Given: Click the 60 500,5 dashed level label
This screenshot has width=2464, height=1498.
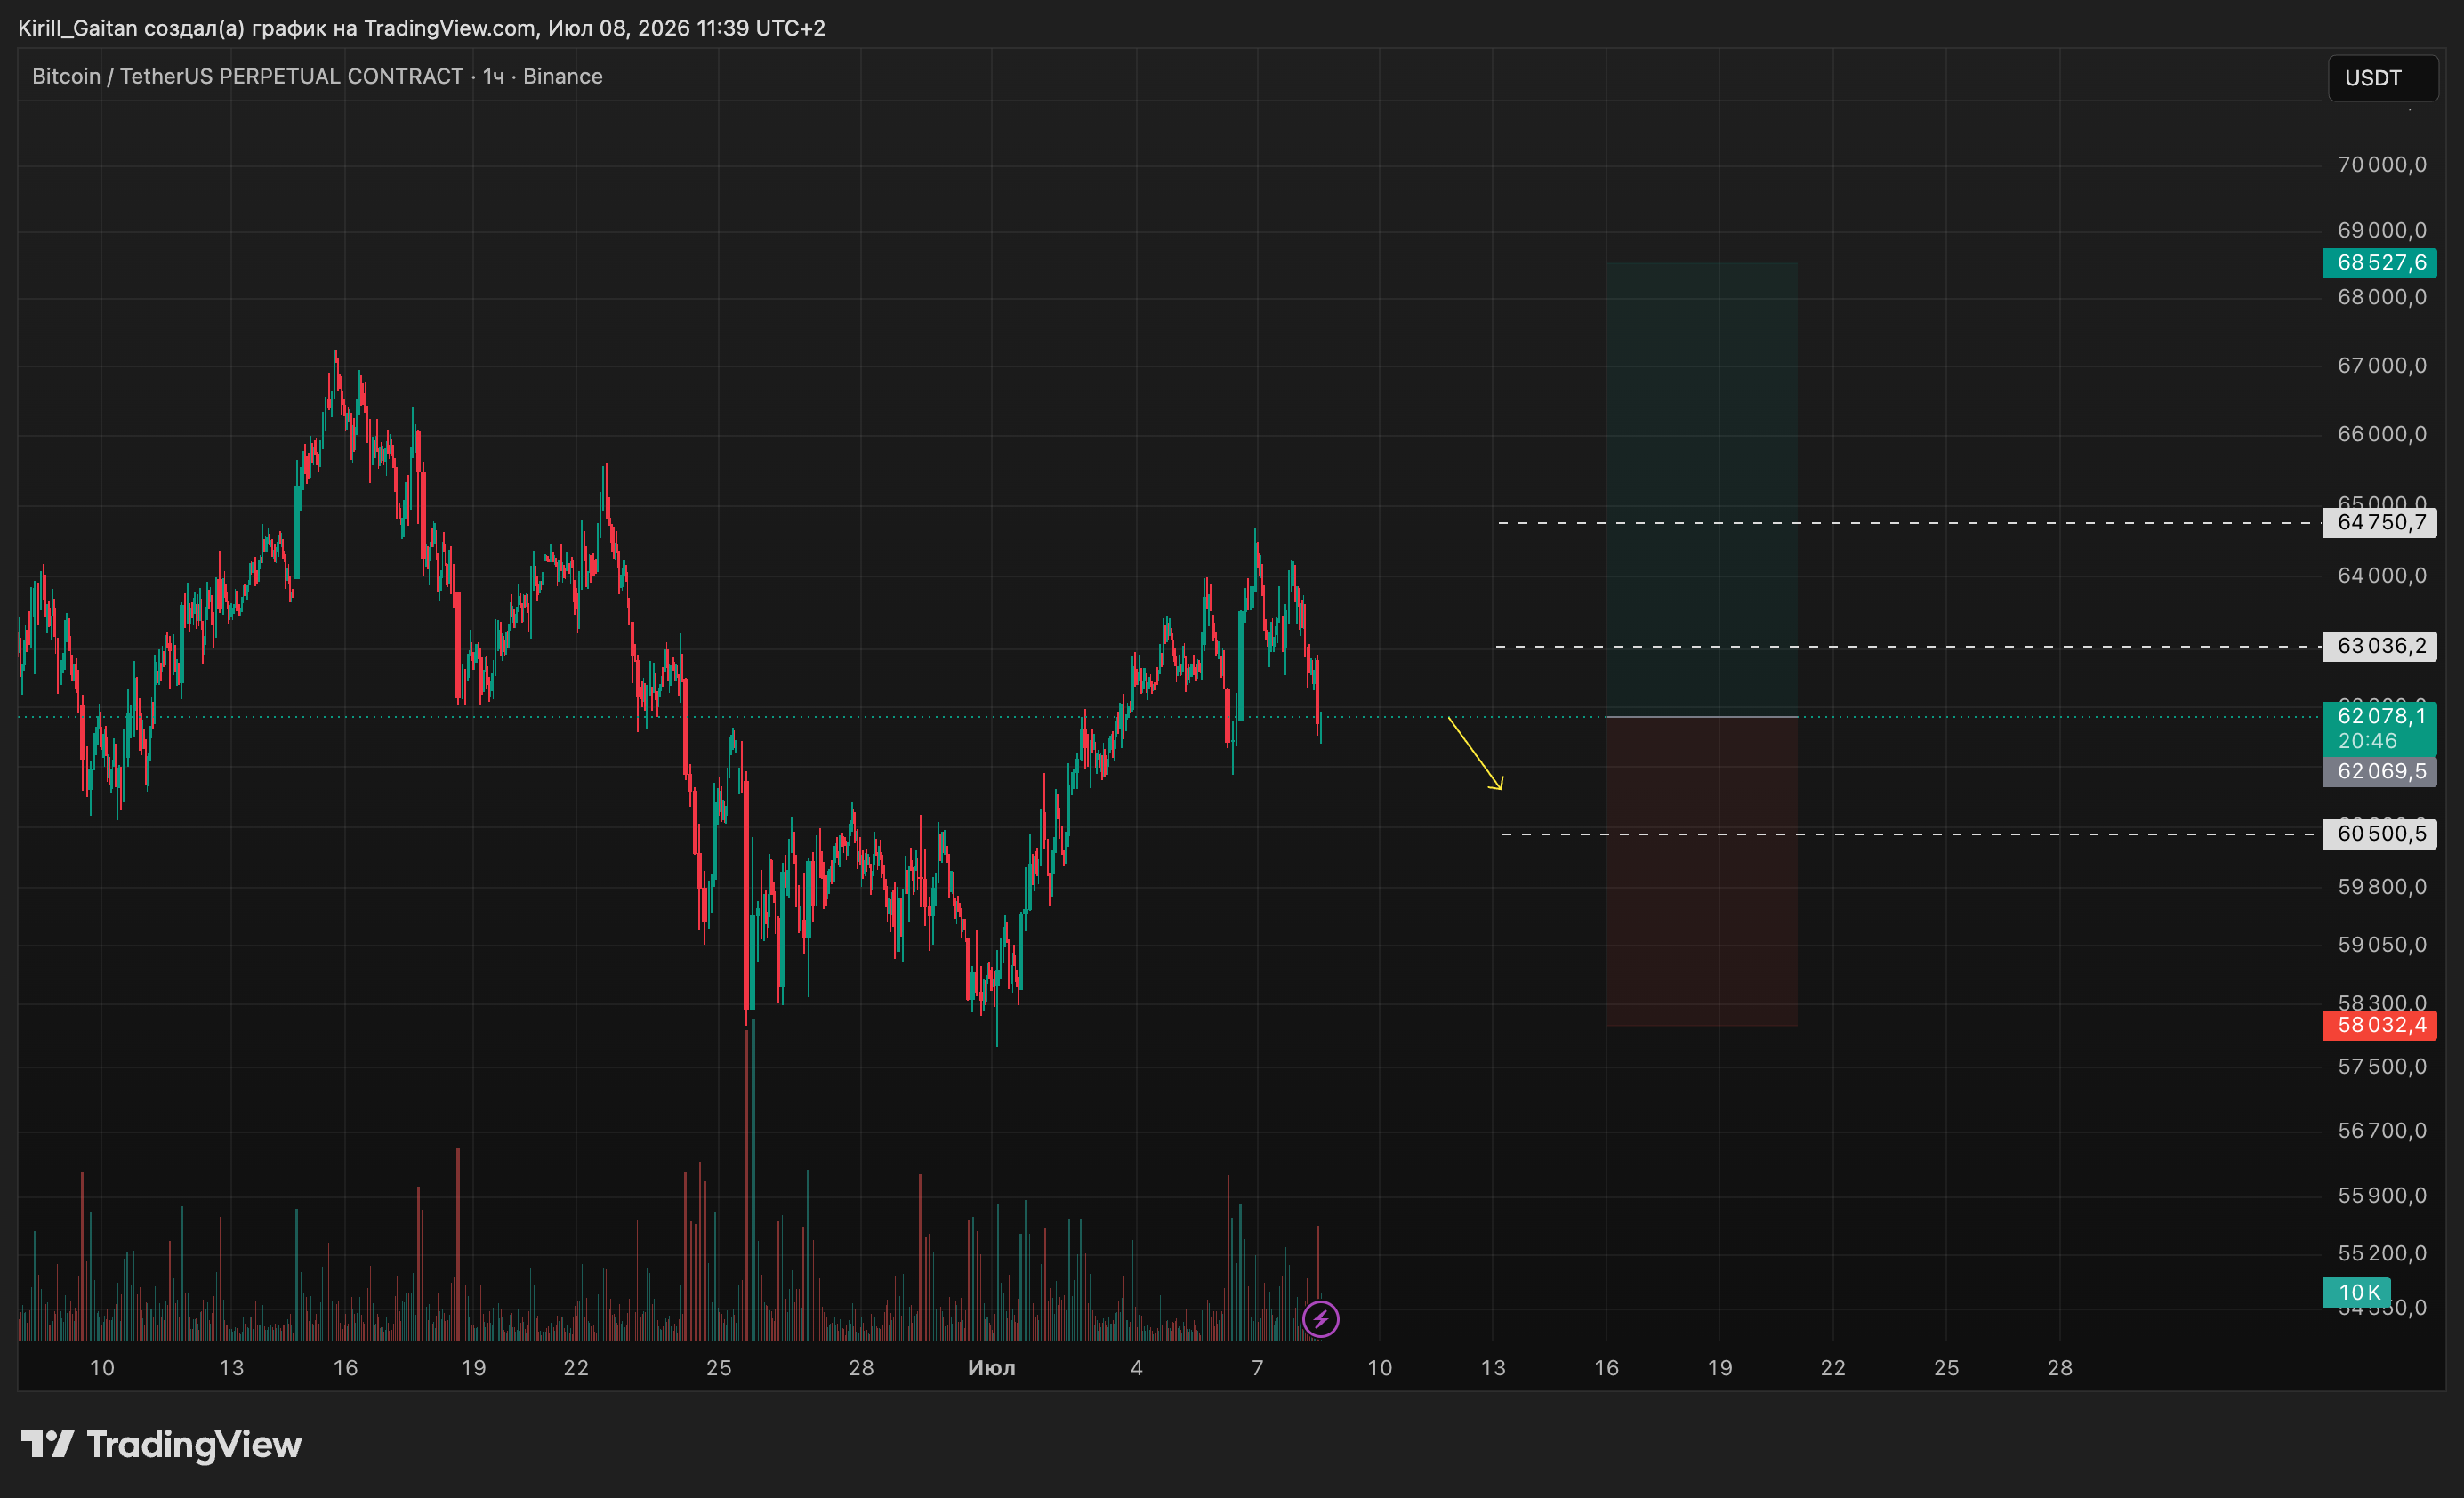Looking at the screenshot, I should click(x=2380, y=833).
